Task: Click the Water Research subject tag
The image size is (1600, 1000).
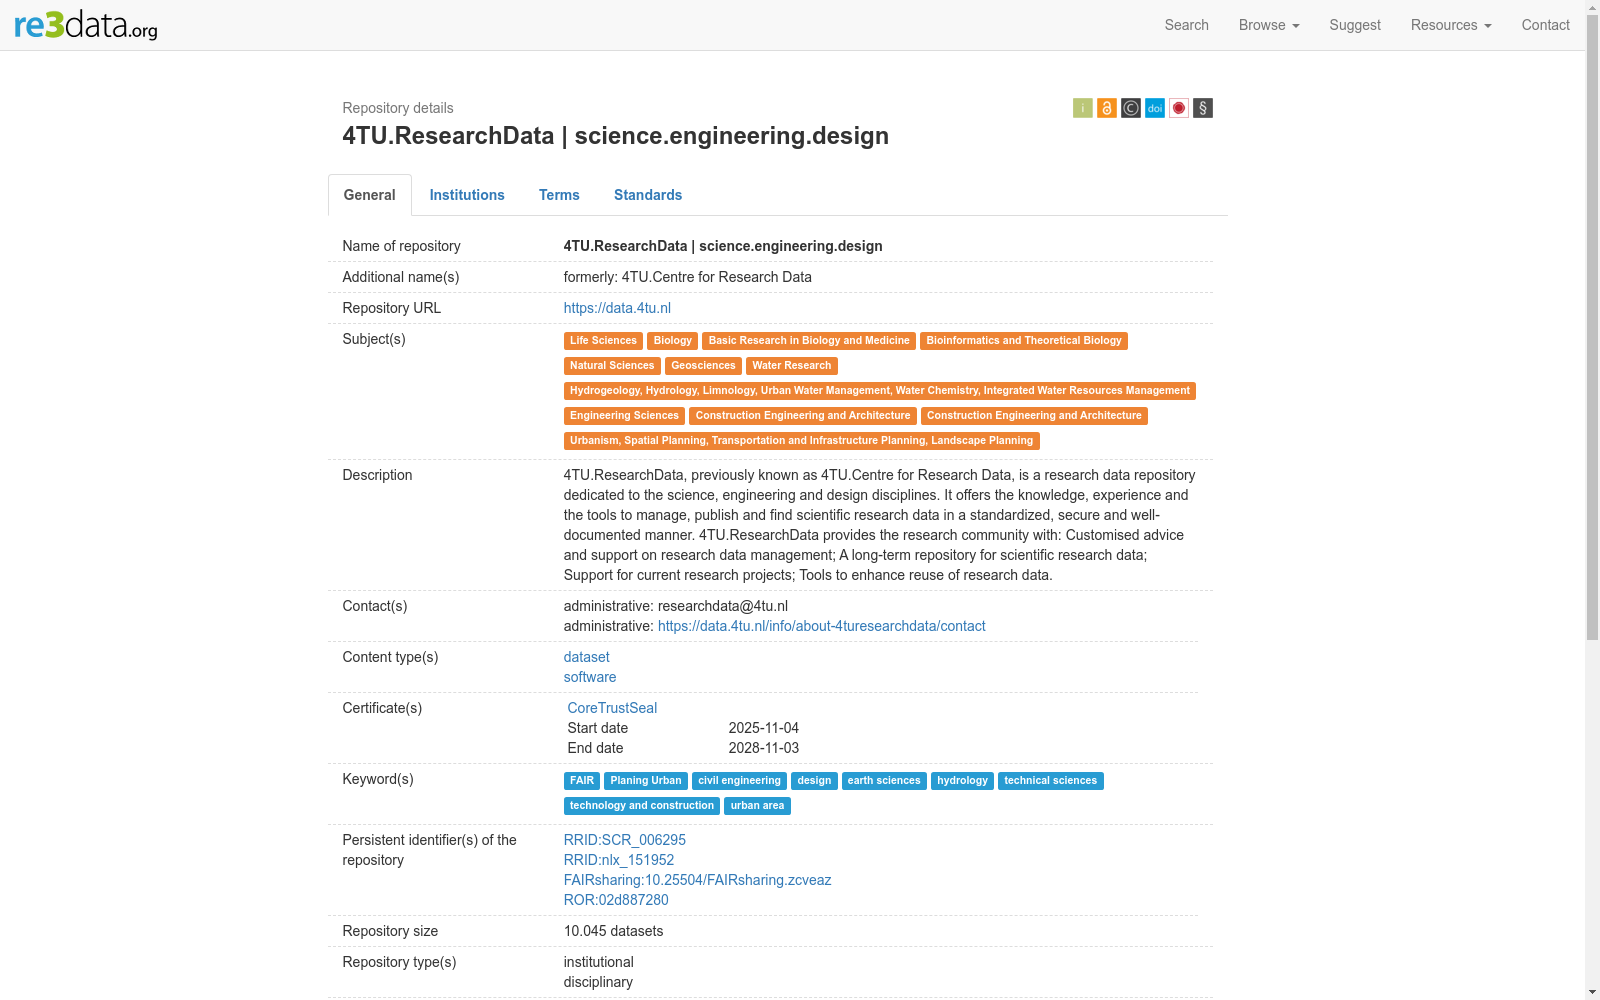Action: 792,366
